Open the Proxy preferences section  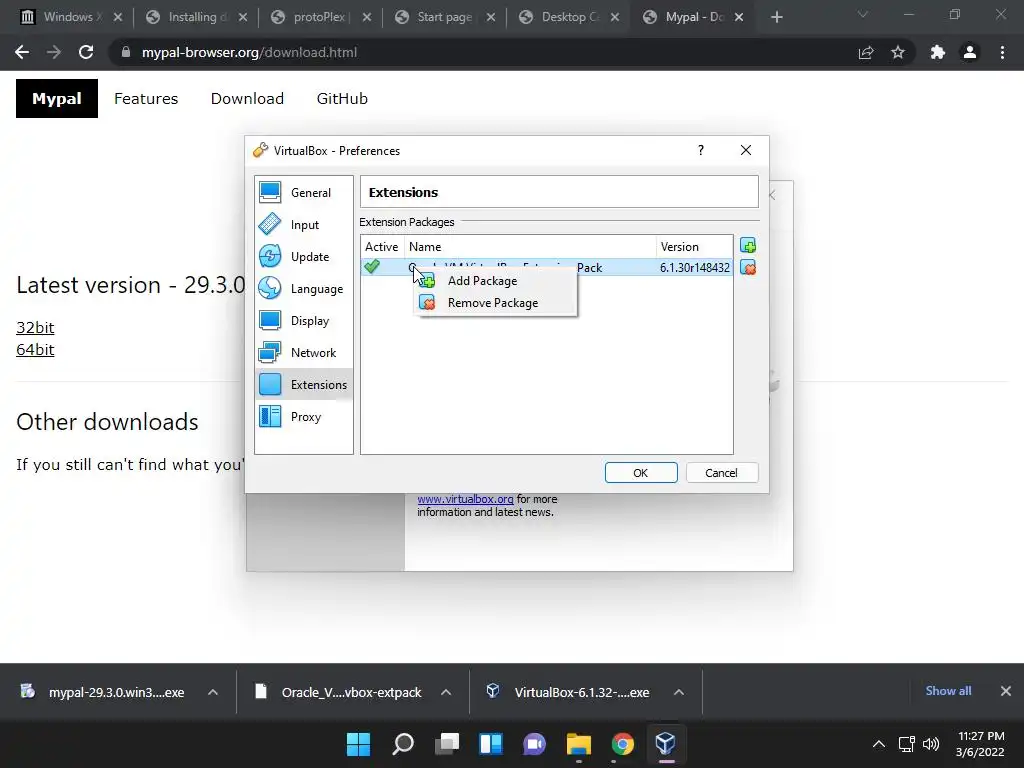pos(304,417)
